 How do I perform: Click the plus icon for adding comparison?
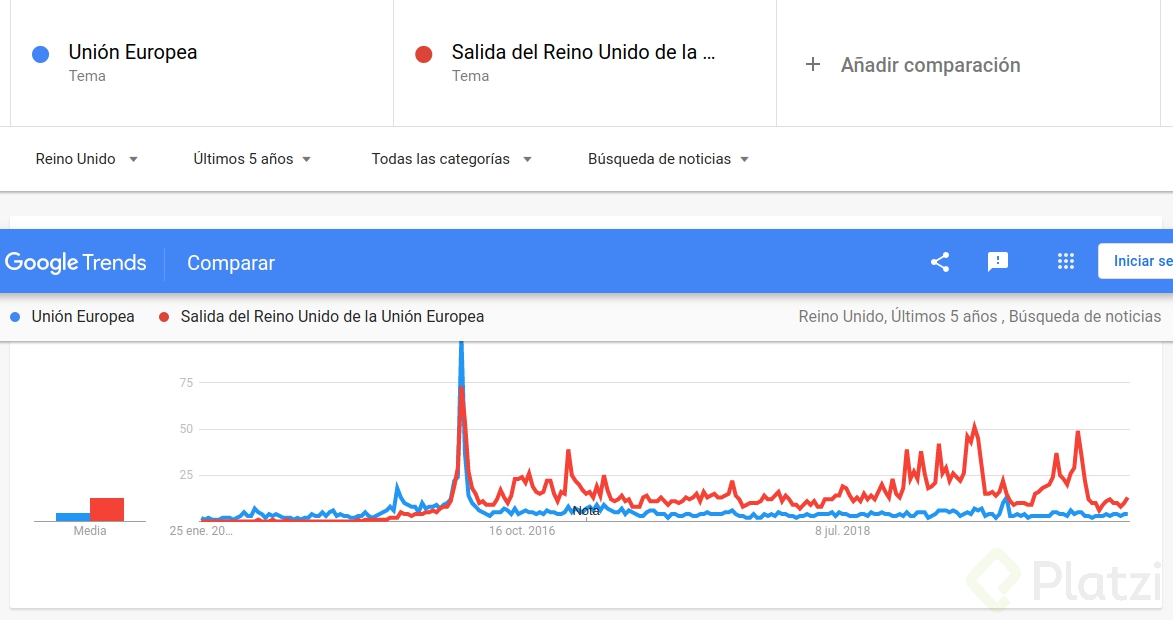(x=813, y=65)
